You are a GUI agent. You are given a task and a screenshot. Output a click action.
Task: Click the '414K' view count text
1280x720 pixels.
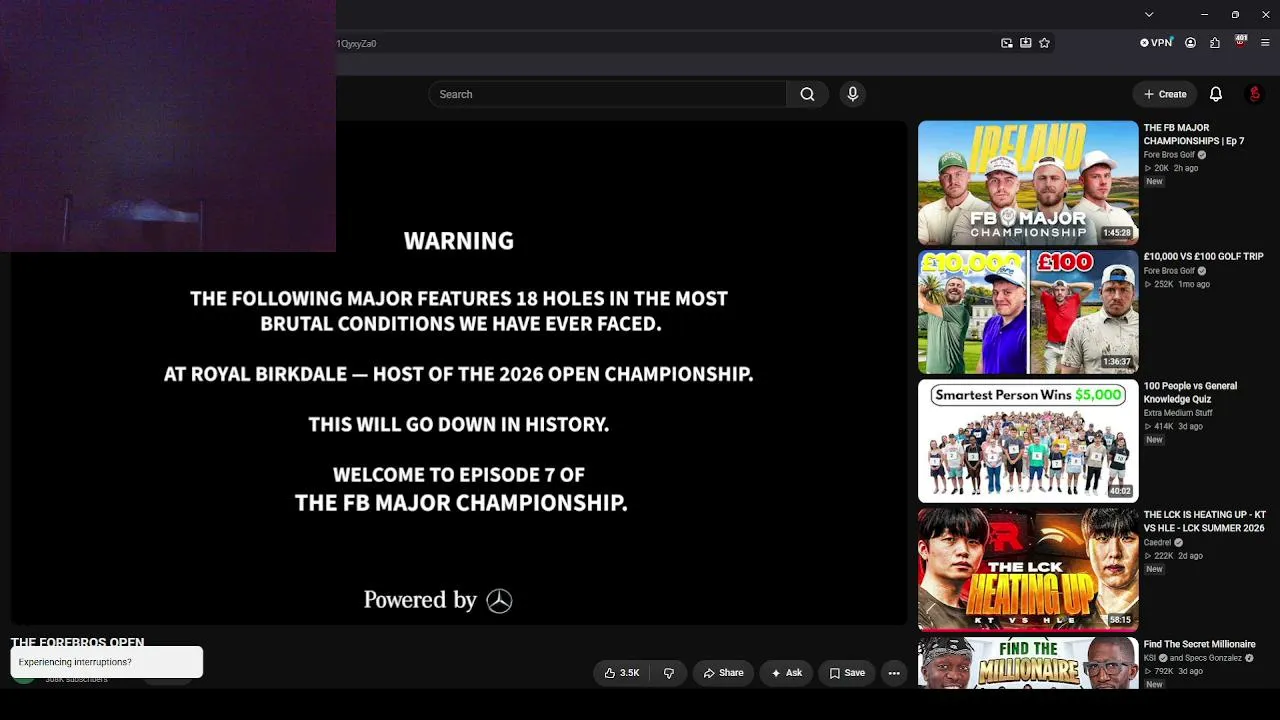click(1163, 426)
